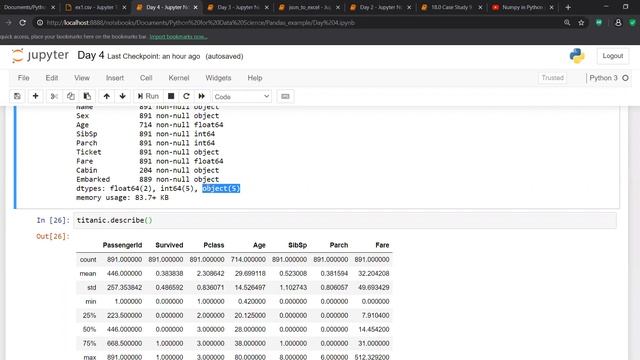
Task: Click the Out[26] output prompt
Action: click(x=53, y=236)
